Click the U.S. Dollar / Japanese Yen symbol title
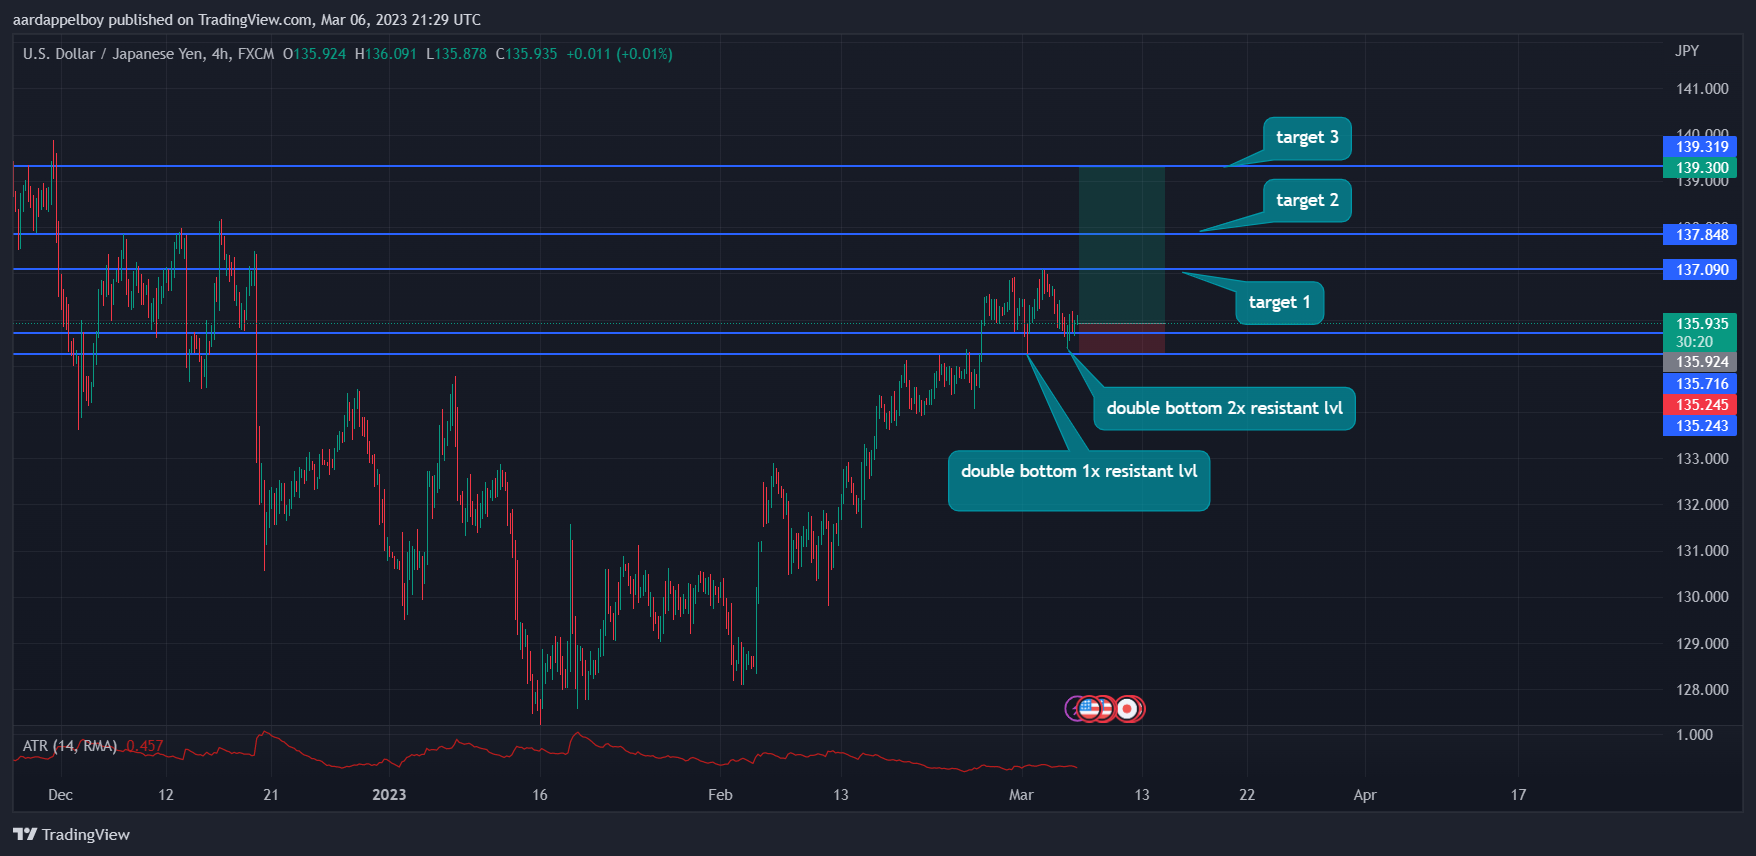The height and width of the screenshot is (856, 1756). (148, 54)
